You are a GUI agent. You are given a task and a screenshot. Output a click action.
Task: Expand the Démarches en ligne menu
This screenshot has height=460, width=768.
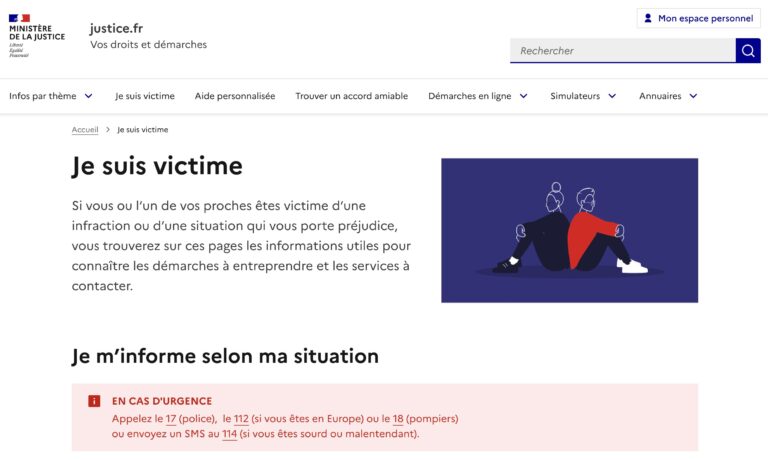478,96
